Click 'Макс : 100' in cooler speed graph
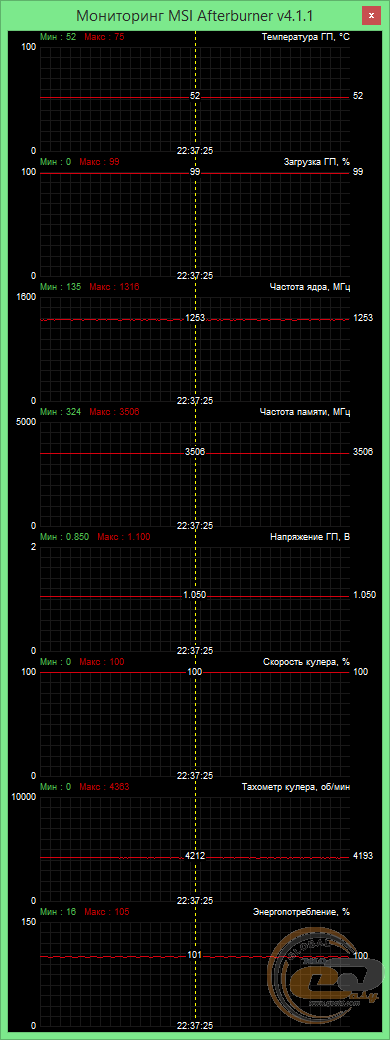 [x=101, y=662]
